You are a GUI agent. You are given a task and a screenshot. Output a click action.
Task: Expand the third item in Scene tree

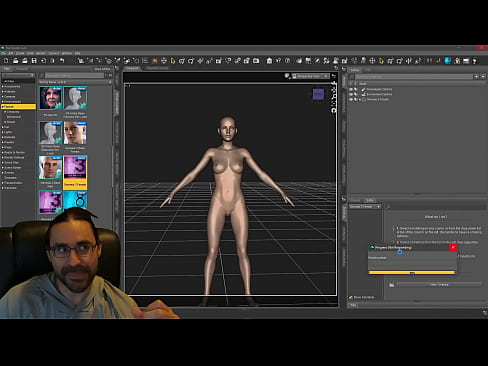360,99
